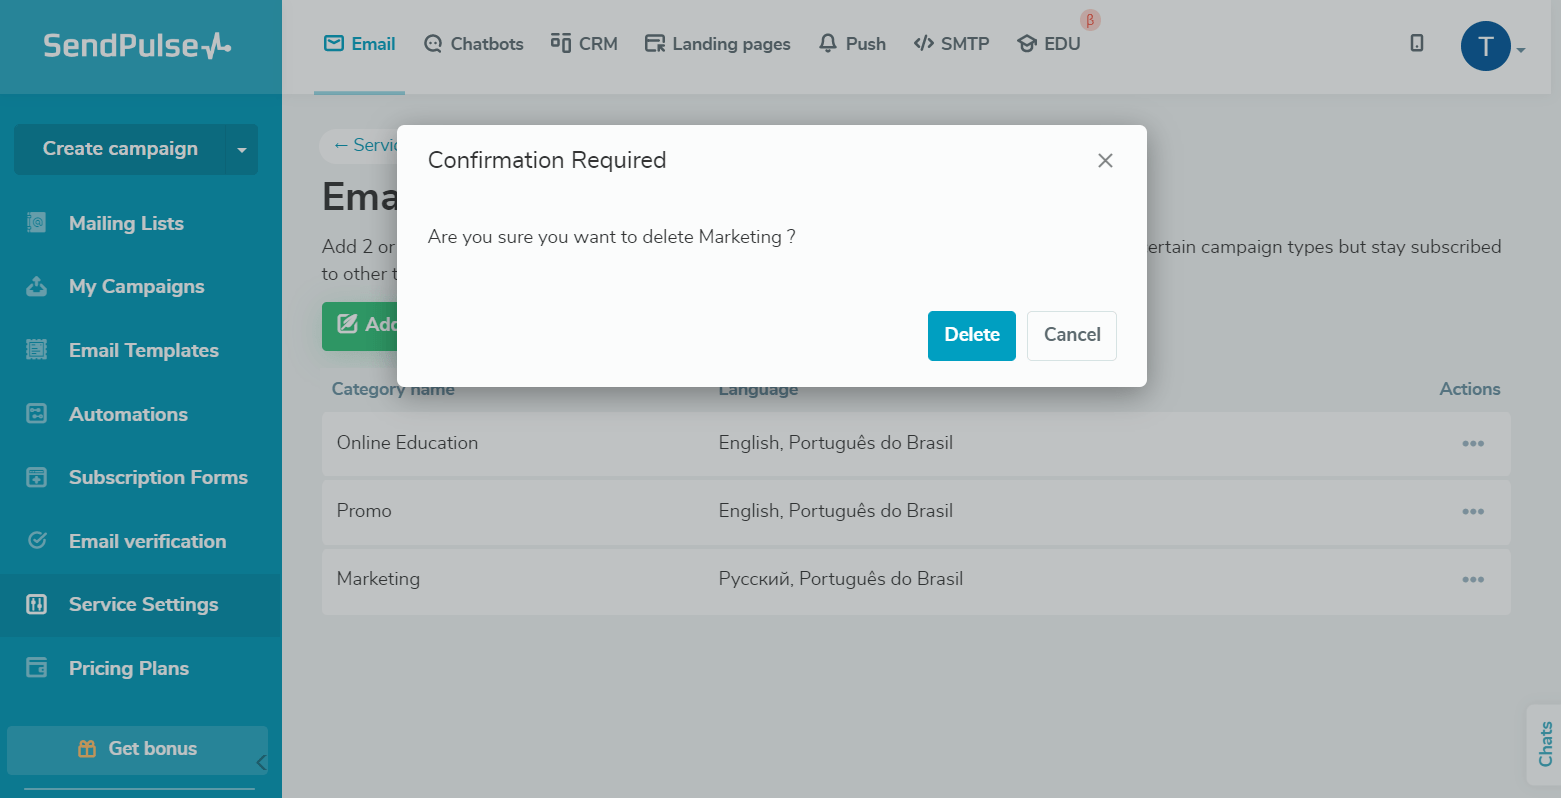Go to the Landing pages tab
The height and width of the screenshot is (798, 1561).
point(717,44)
